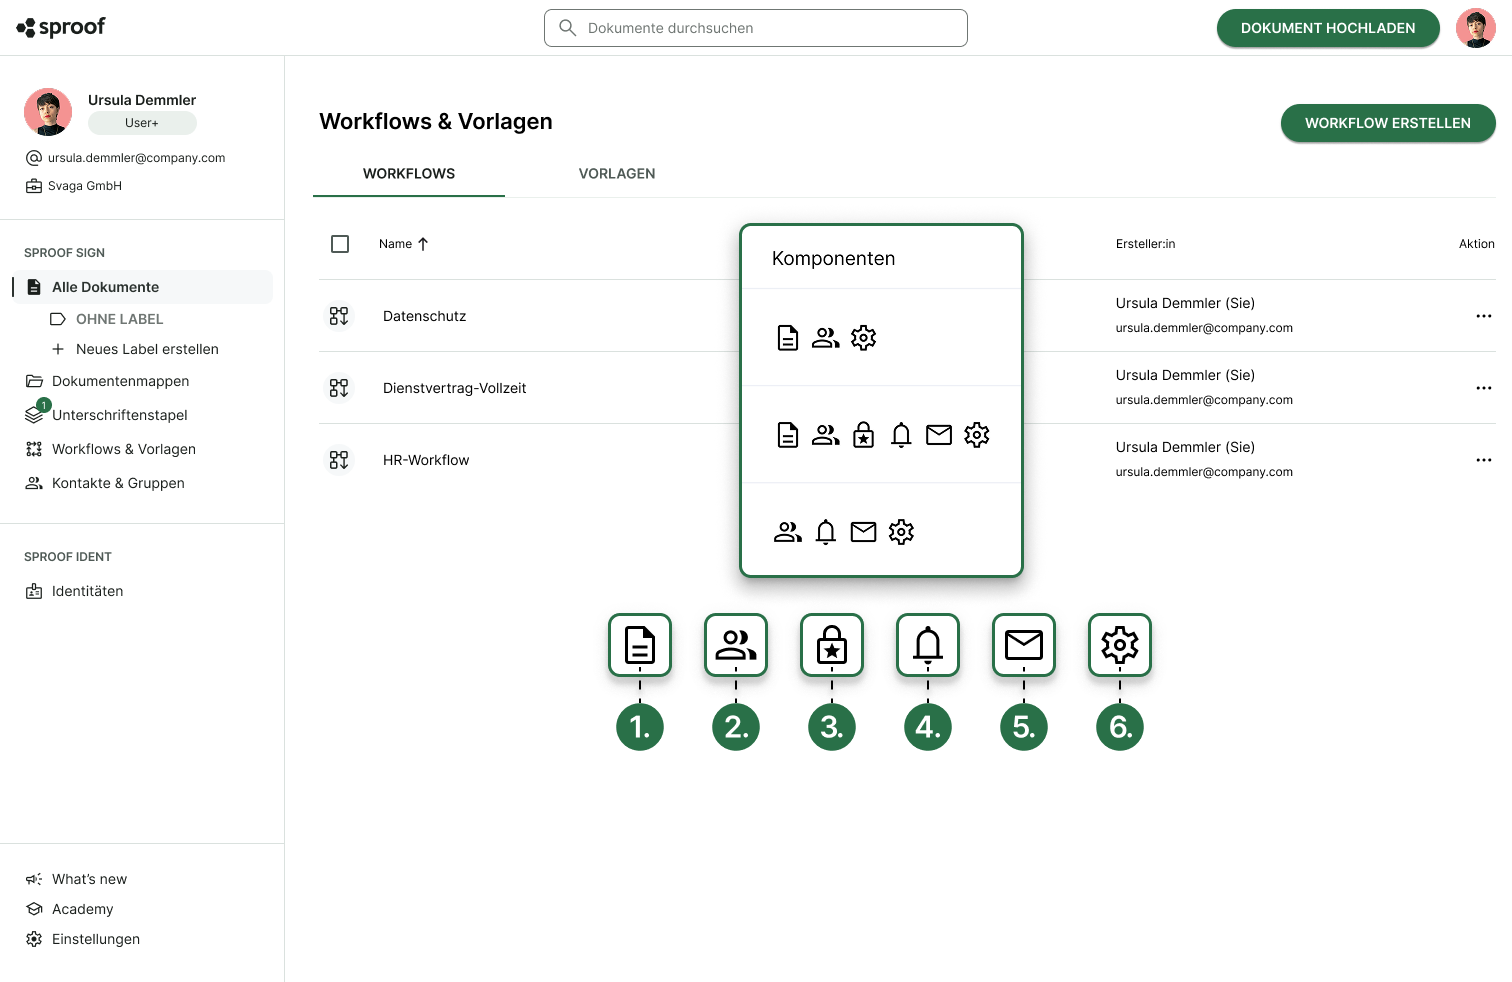This screenshot has width=1512, height=982.
Task: Click the Svaga GmbH company text
Action: coord(85,186)
